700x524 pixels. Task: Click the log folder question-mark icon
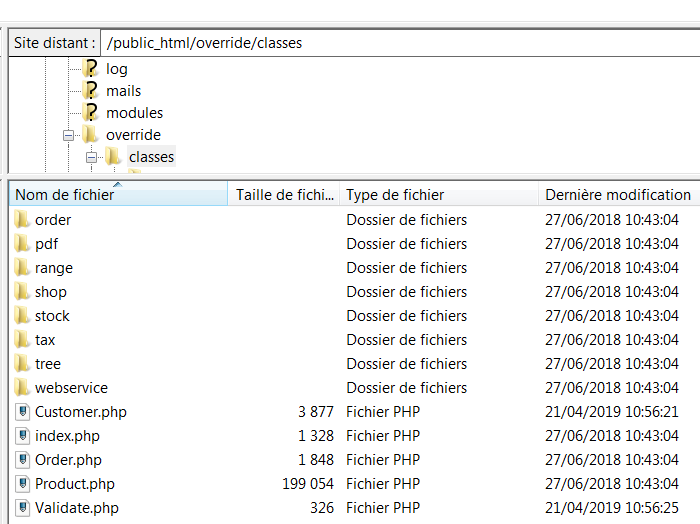click(91, 69)
